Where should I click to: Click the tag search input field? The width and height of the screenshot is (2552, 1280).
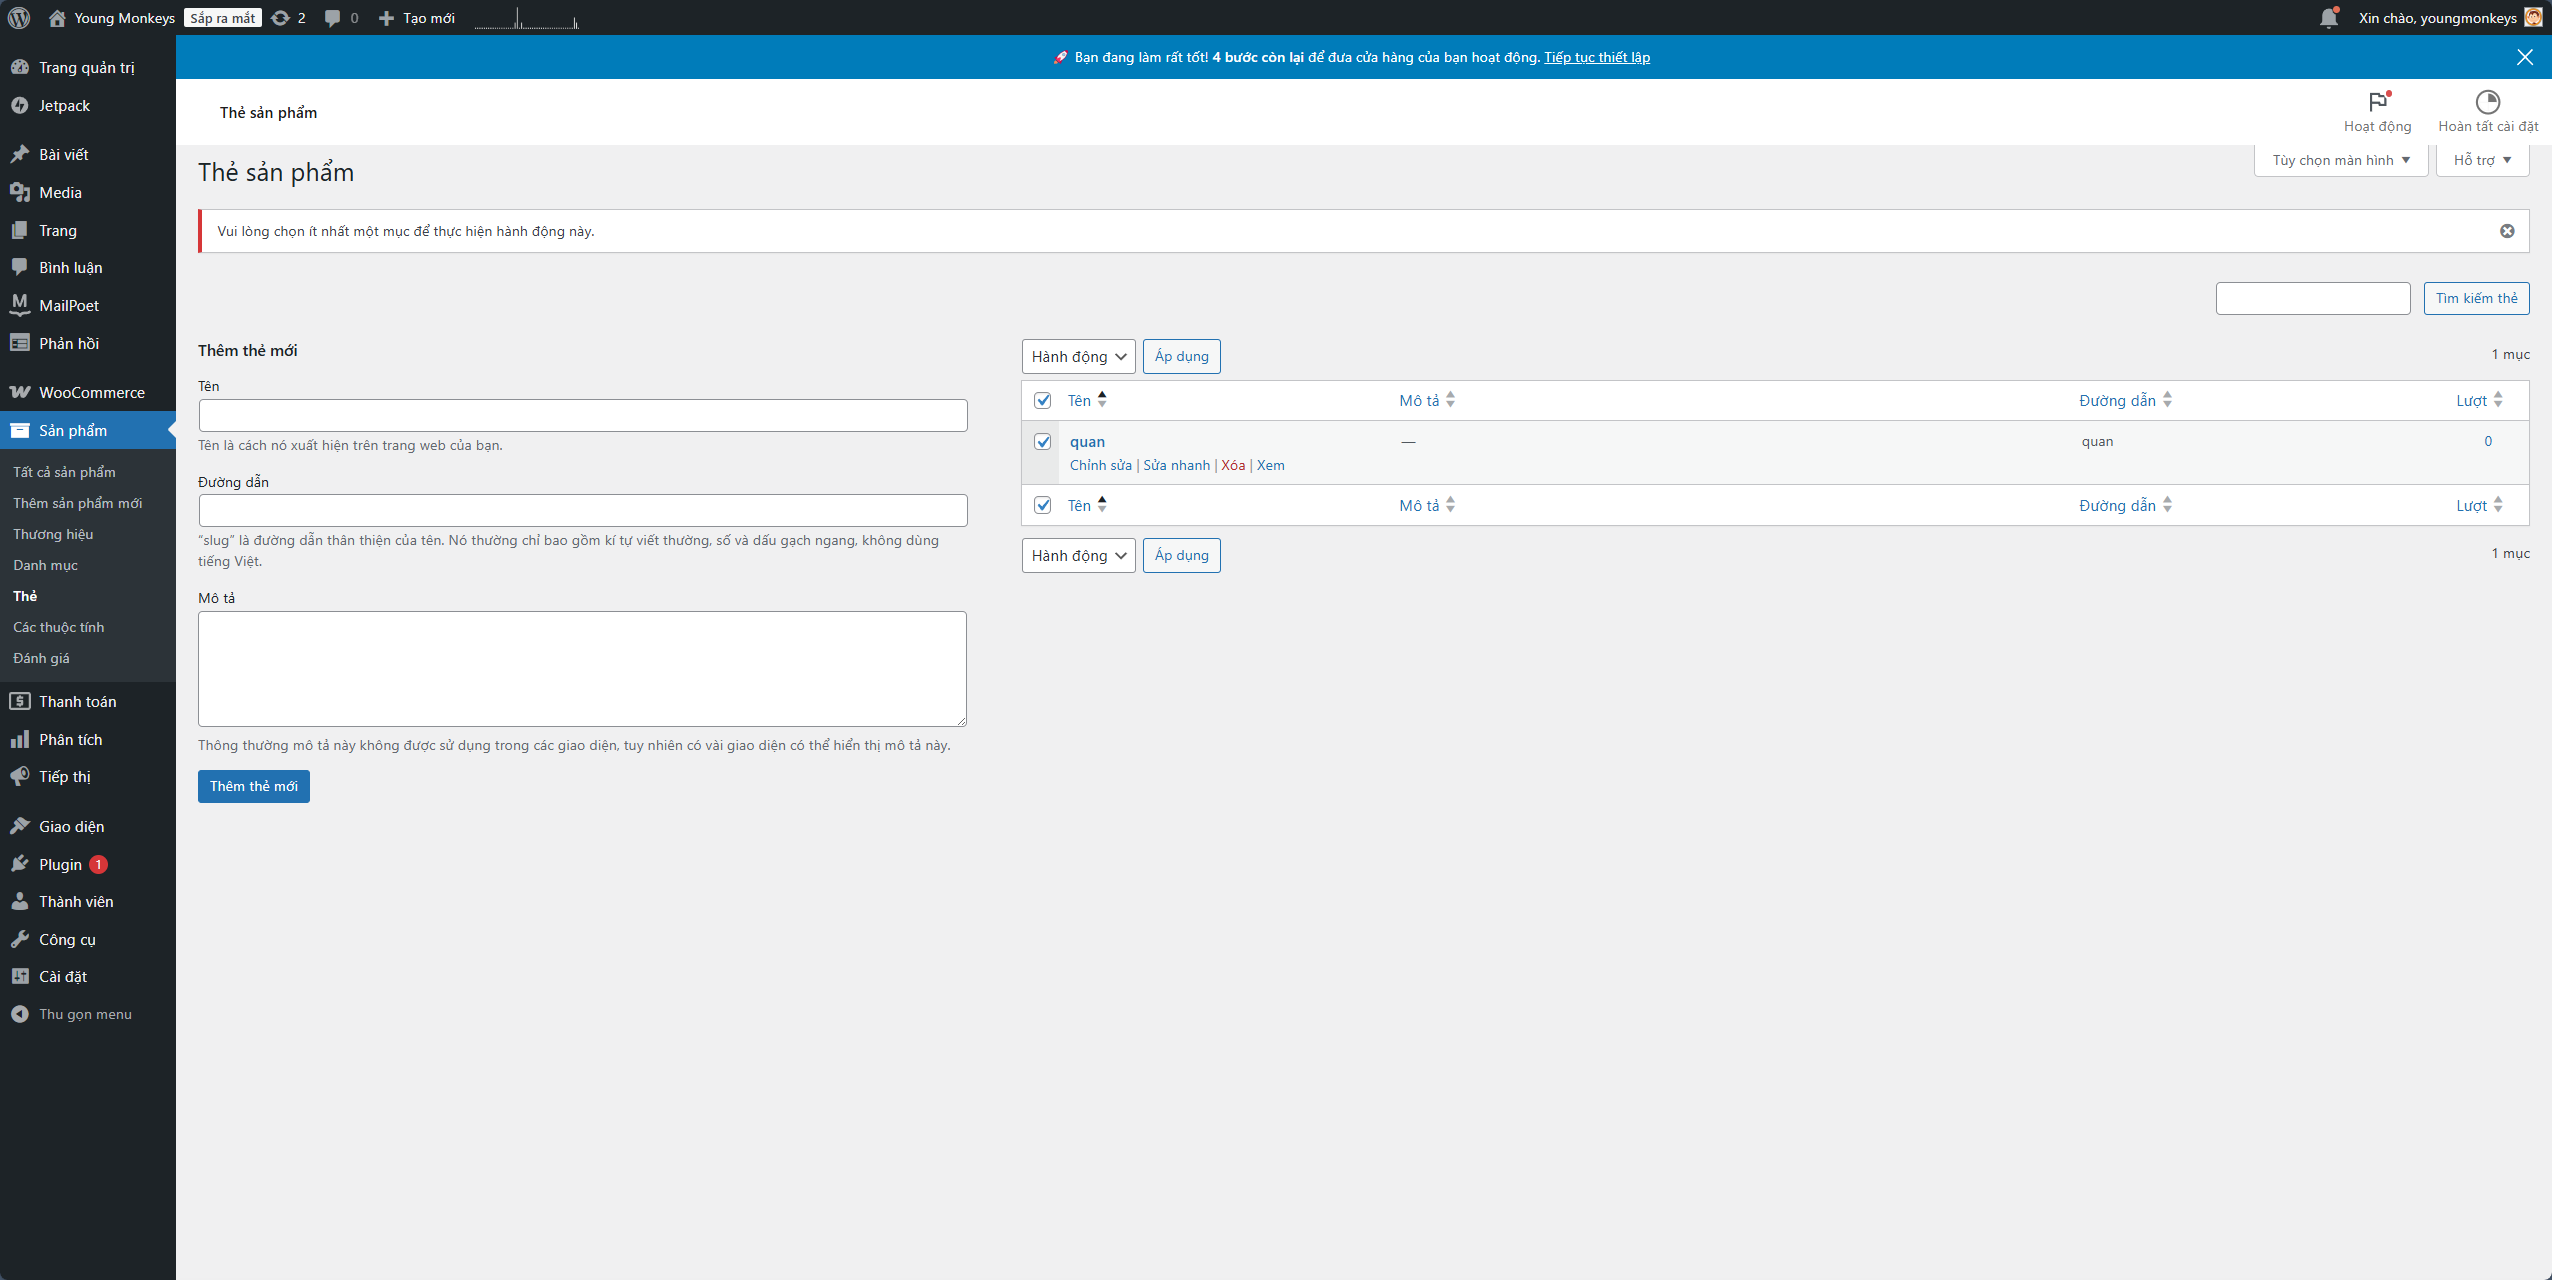coord(2312,298)
